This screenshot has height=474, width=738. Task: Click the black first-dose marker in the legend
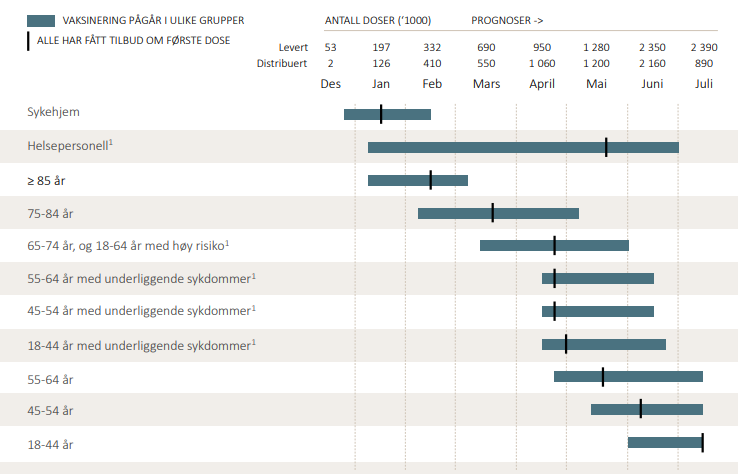[29, 40]
